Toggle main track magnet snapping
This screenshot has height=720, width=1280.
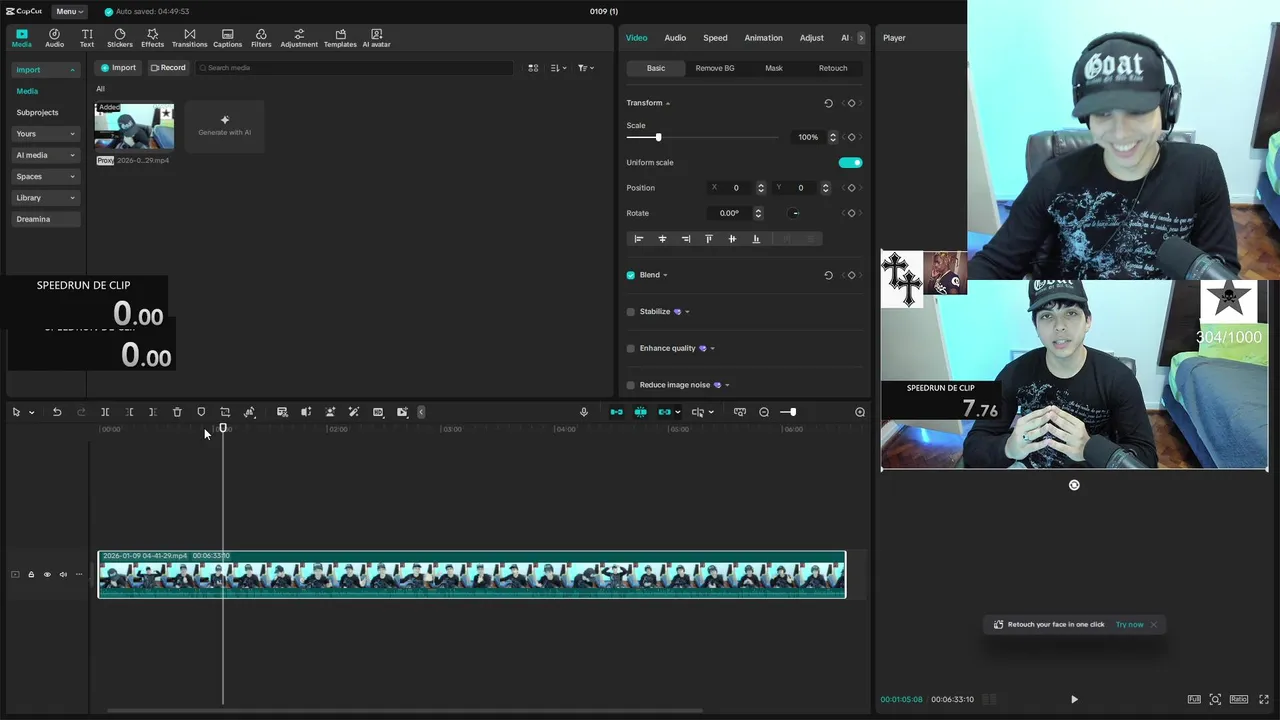616,412
